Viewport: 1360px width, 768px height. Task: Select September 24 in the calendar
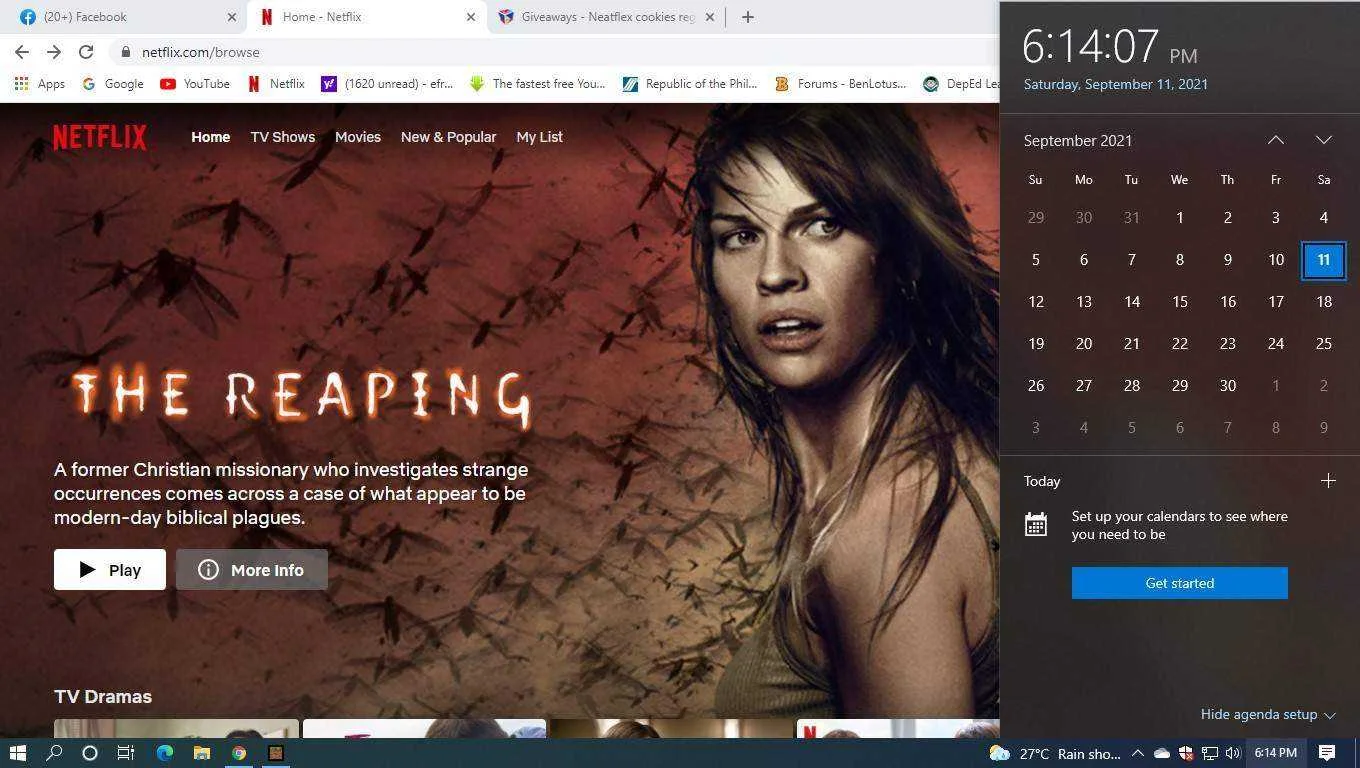point(1276,344)
